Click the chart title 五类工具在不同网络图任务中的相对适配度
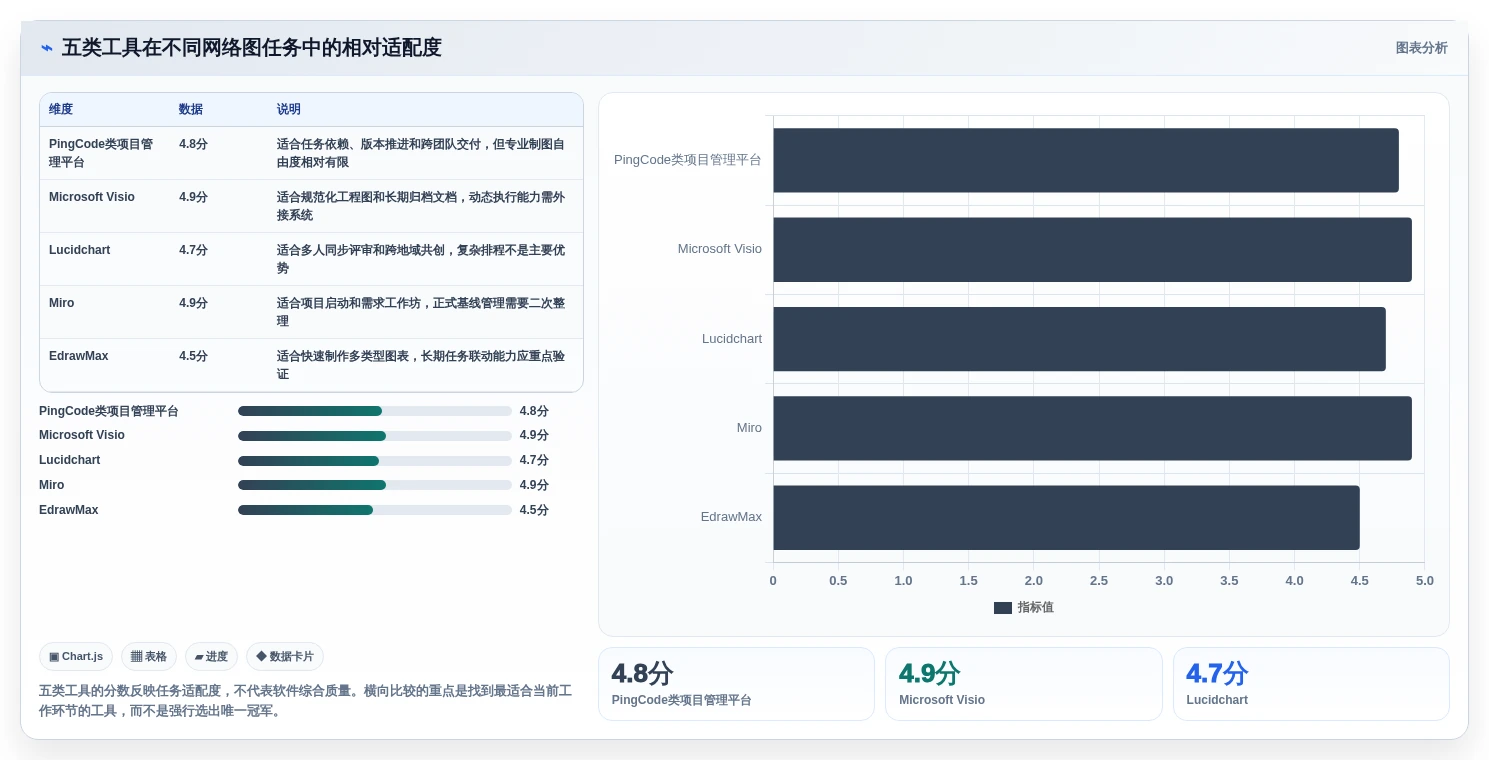This screenshot has height=760, width=1489. [x=252, y=48]
